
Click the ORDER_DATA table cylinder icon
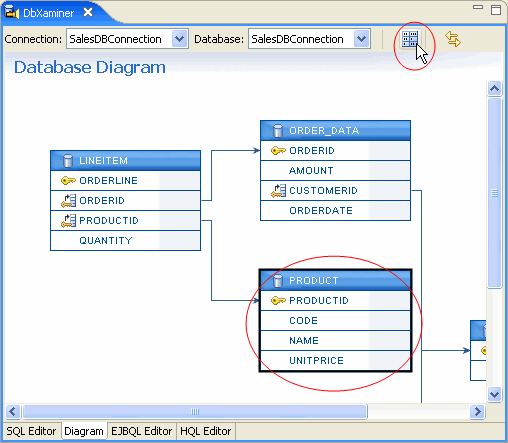[x=278, y=131]
